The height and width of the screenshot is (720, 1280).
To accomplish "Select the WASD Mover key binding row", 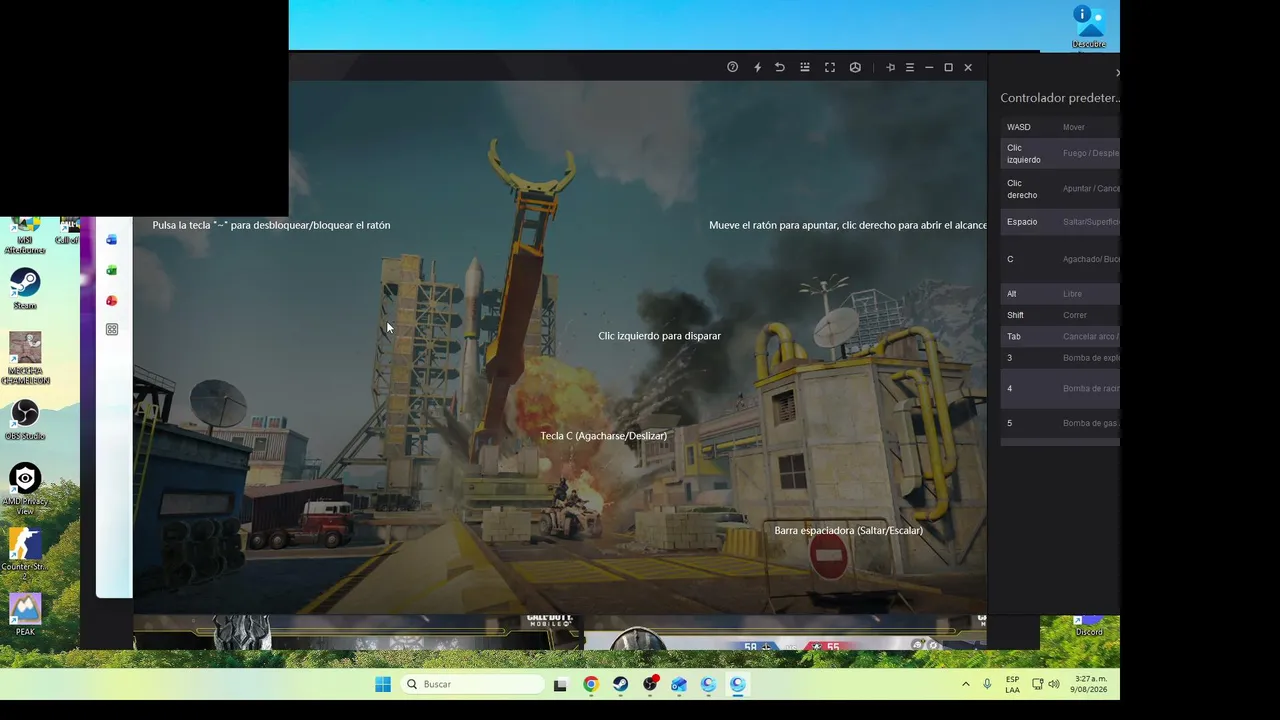I will (1060, 127).
